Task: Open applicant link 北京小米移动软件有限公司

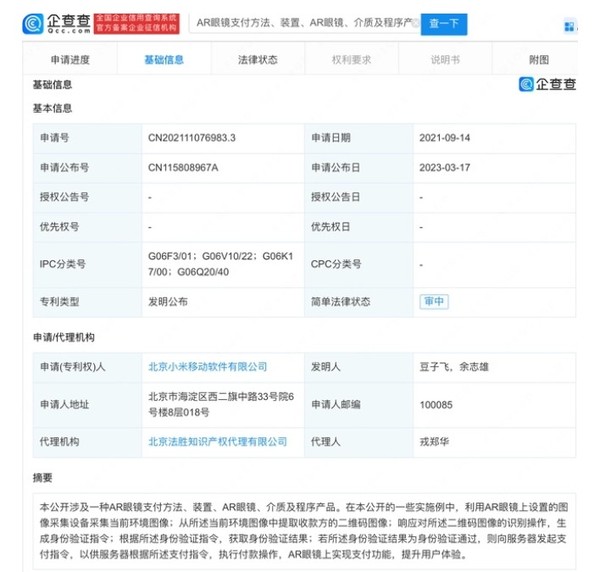Action: click(207, 367)
